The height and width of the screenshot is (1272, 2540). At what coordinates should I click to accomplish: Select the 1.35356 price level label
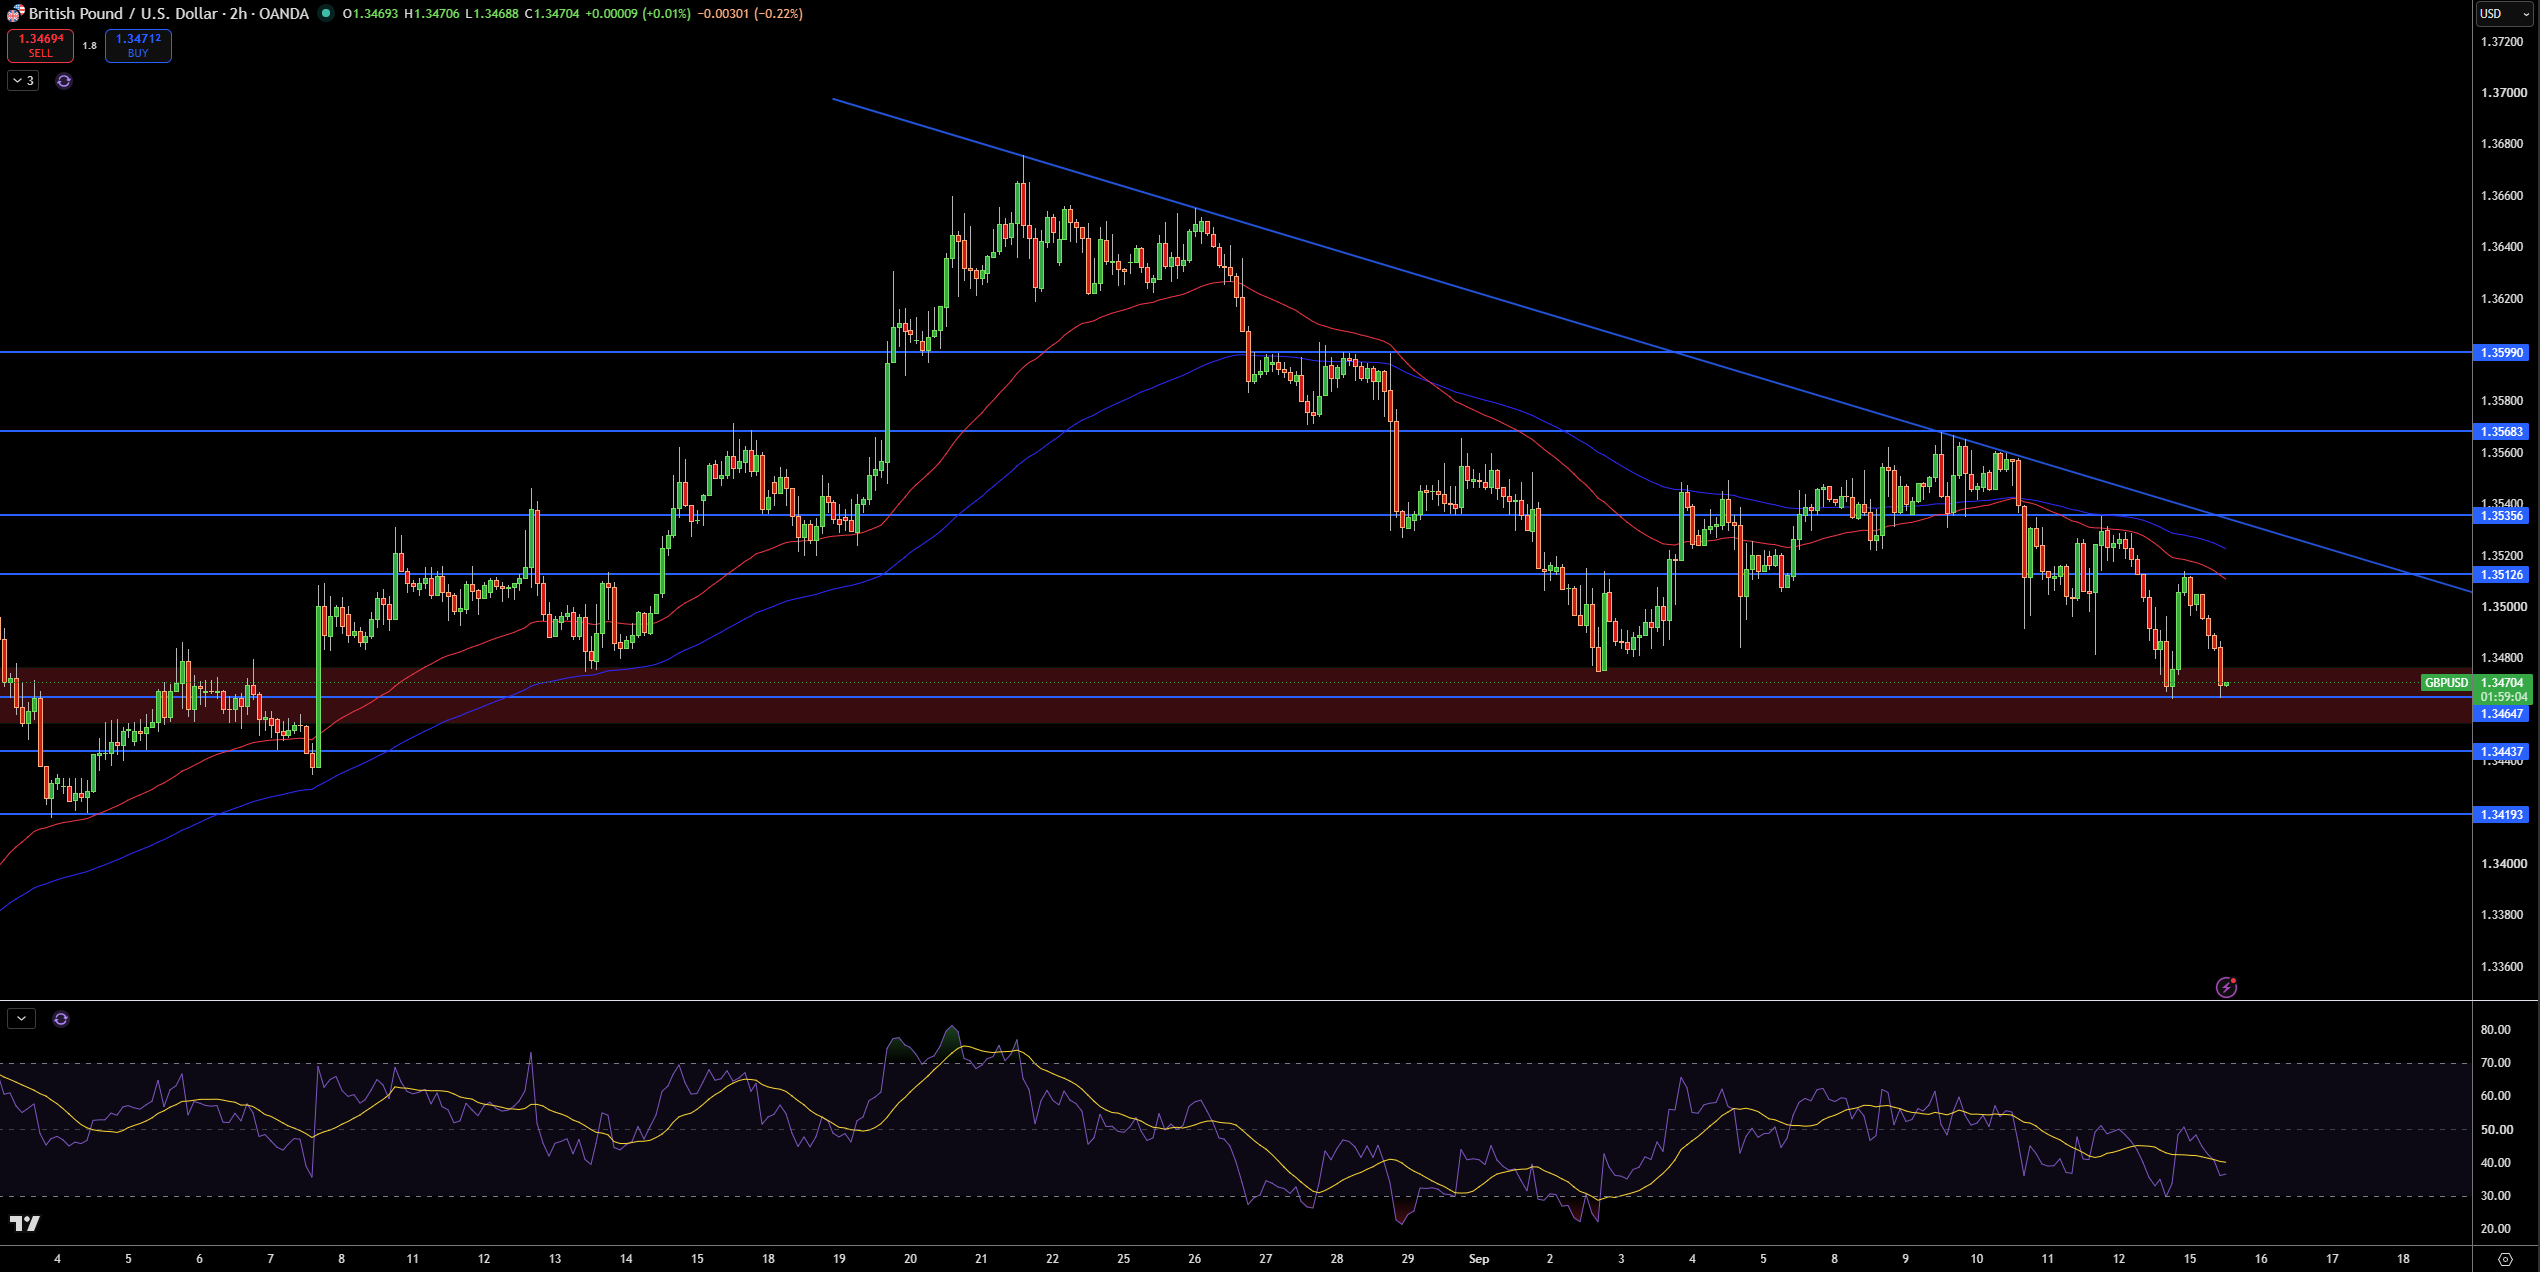click(x=2502, y=516)
